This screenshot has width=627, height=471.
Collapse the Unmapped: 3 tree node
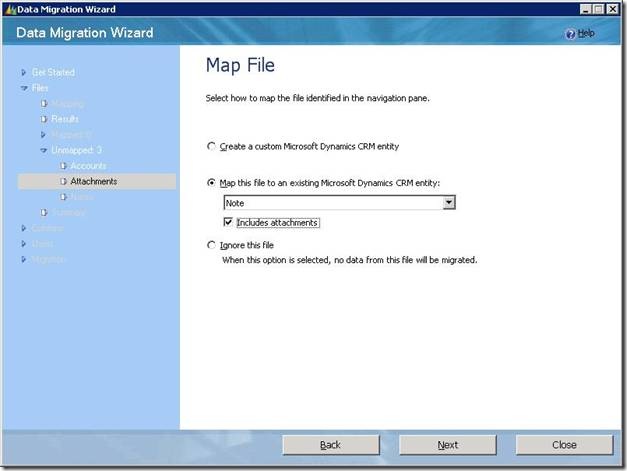pos(44,150)
